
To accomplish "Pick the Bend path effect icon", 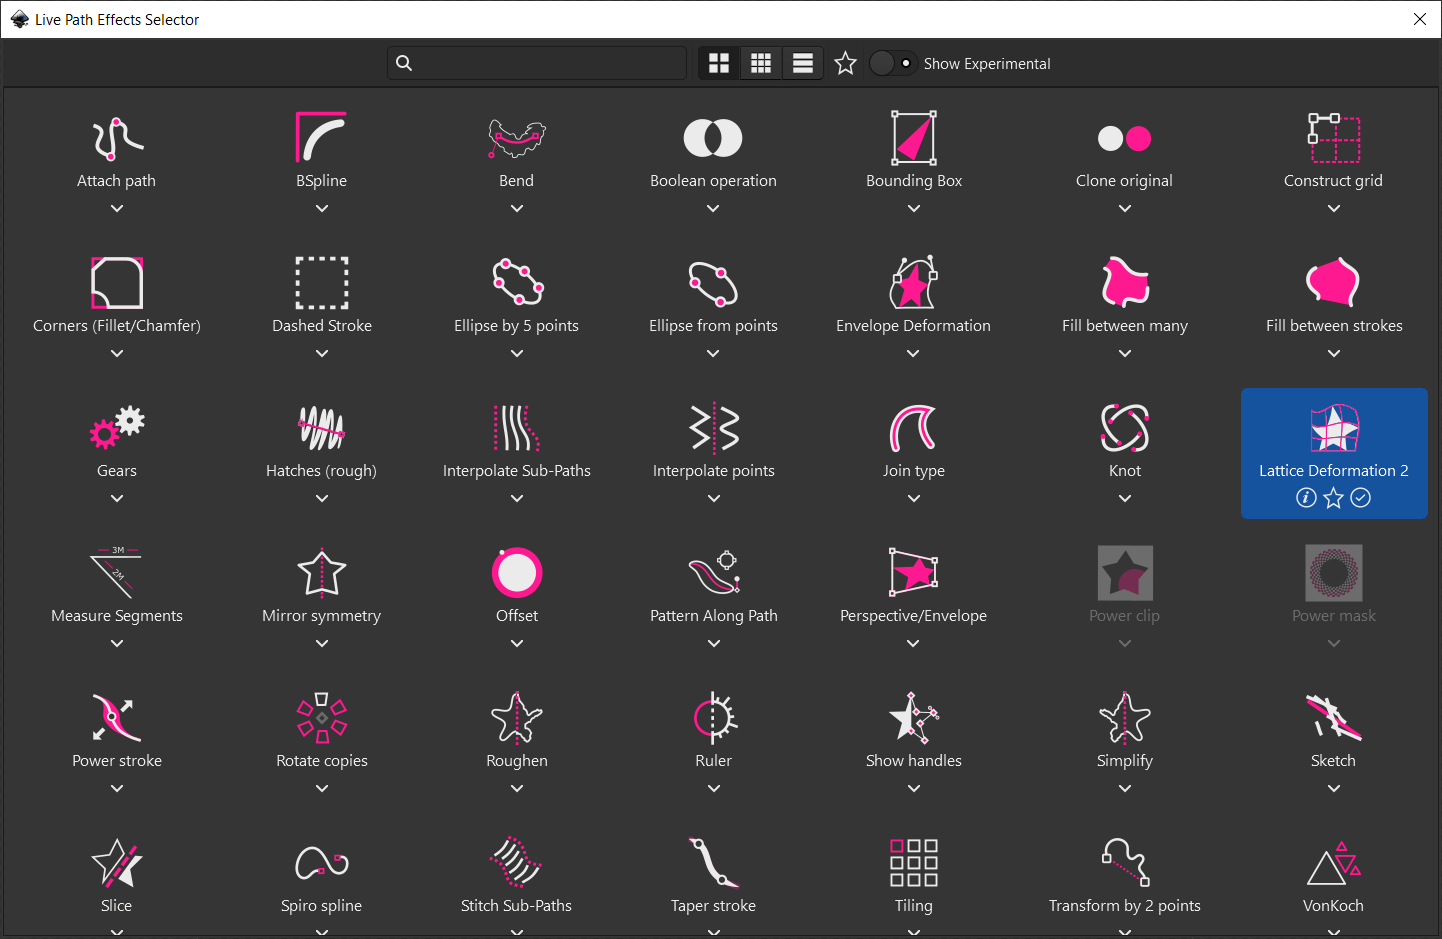I will [516, 138].
